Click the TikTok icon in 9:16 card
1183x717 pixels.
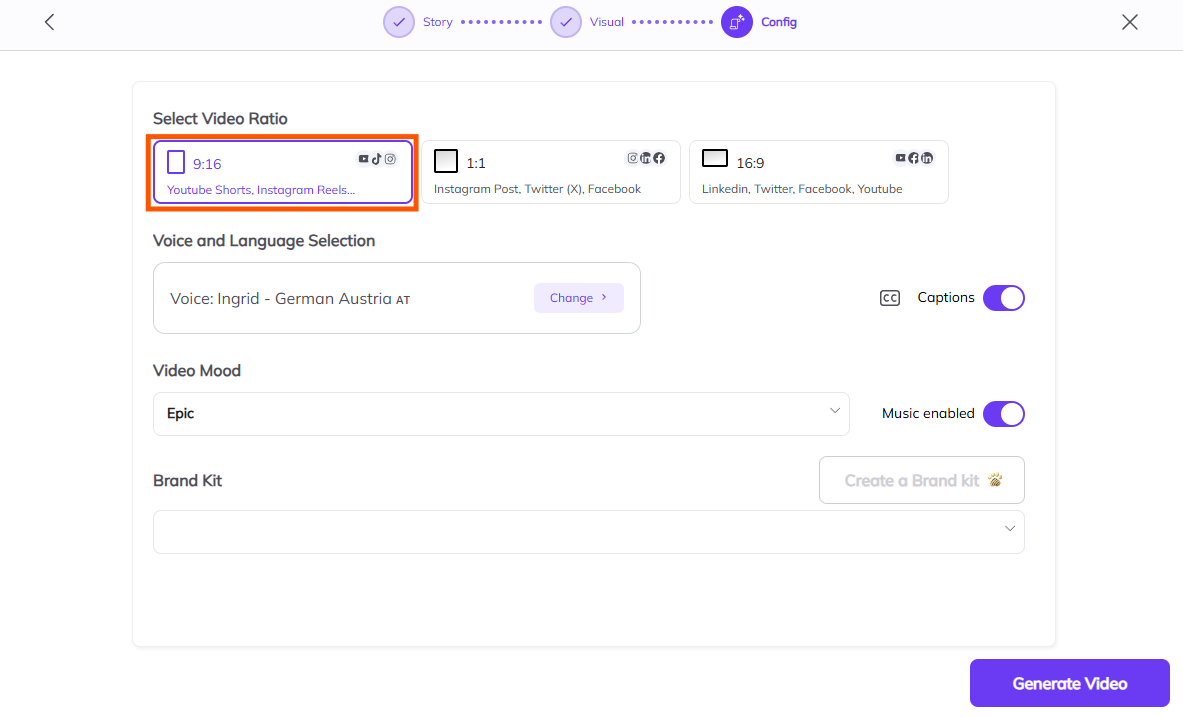376,158
